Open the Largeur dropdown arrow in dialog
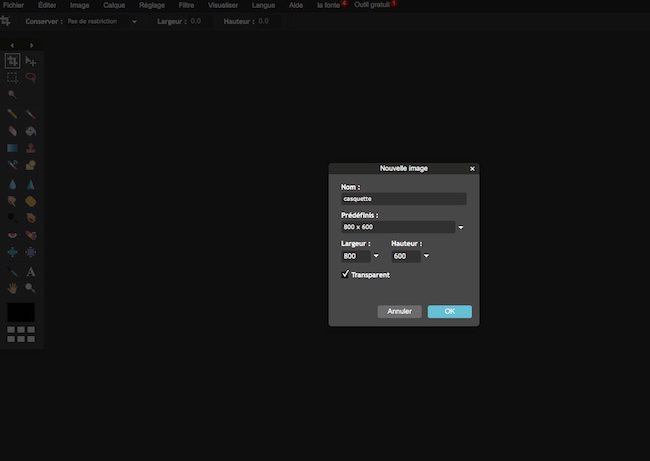 [376, 256]
